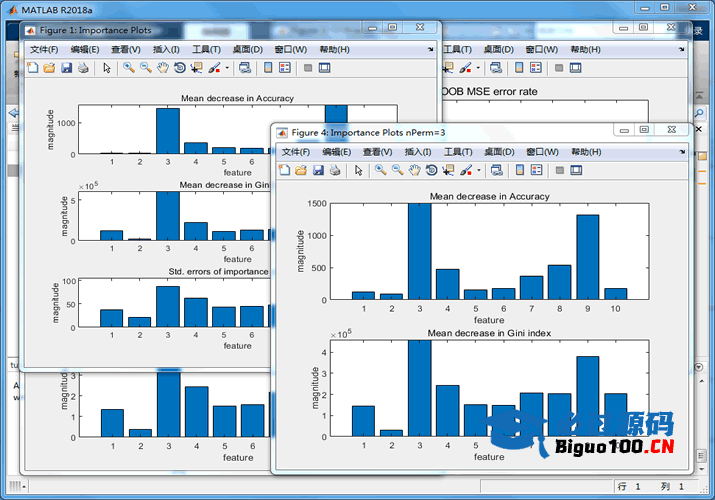Select Data Cursor tool in Figure 1
Viewport: 715px width, 500px height.
[197, 68]
